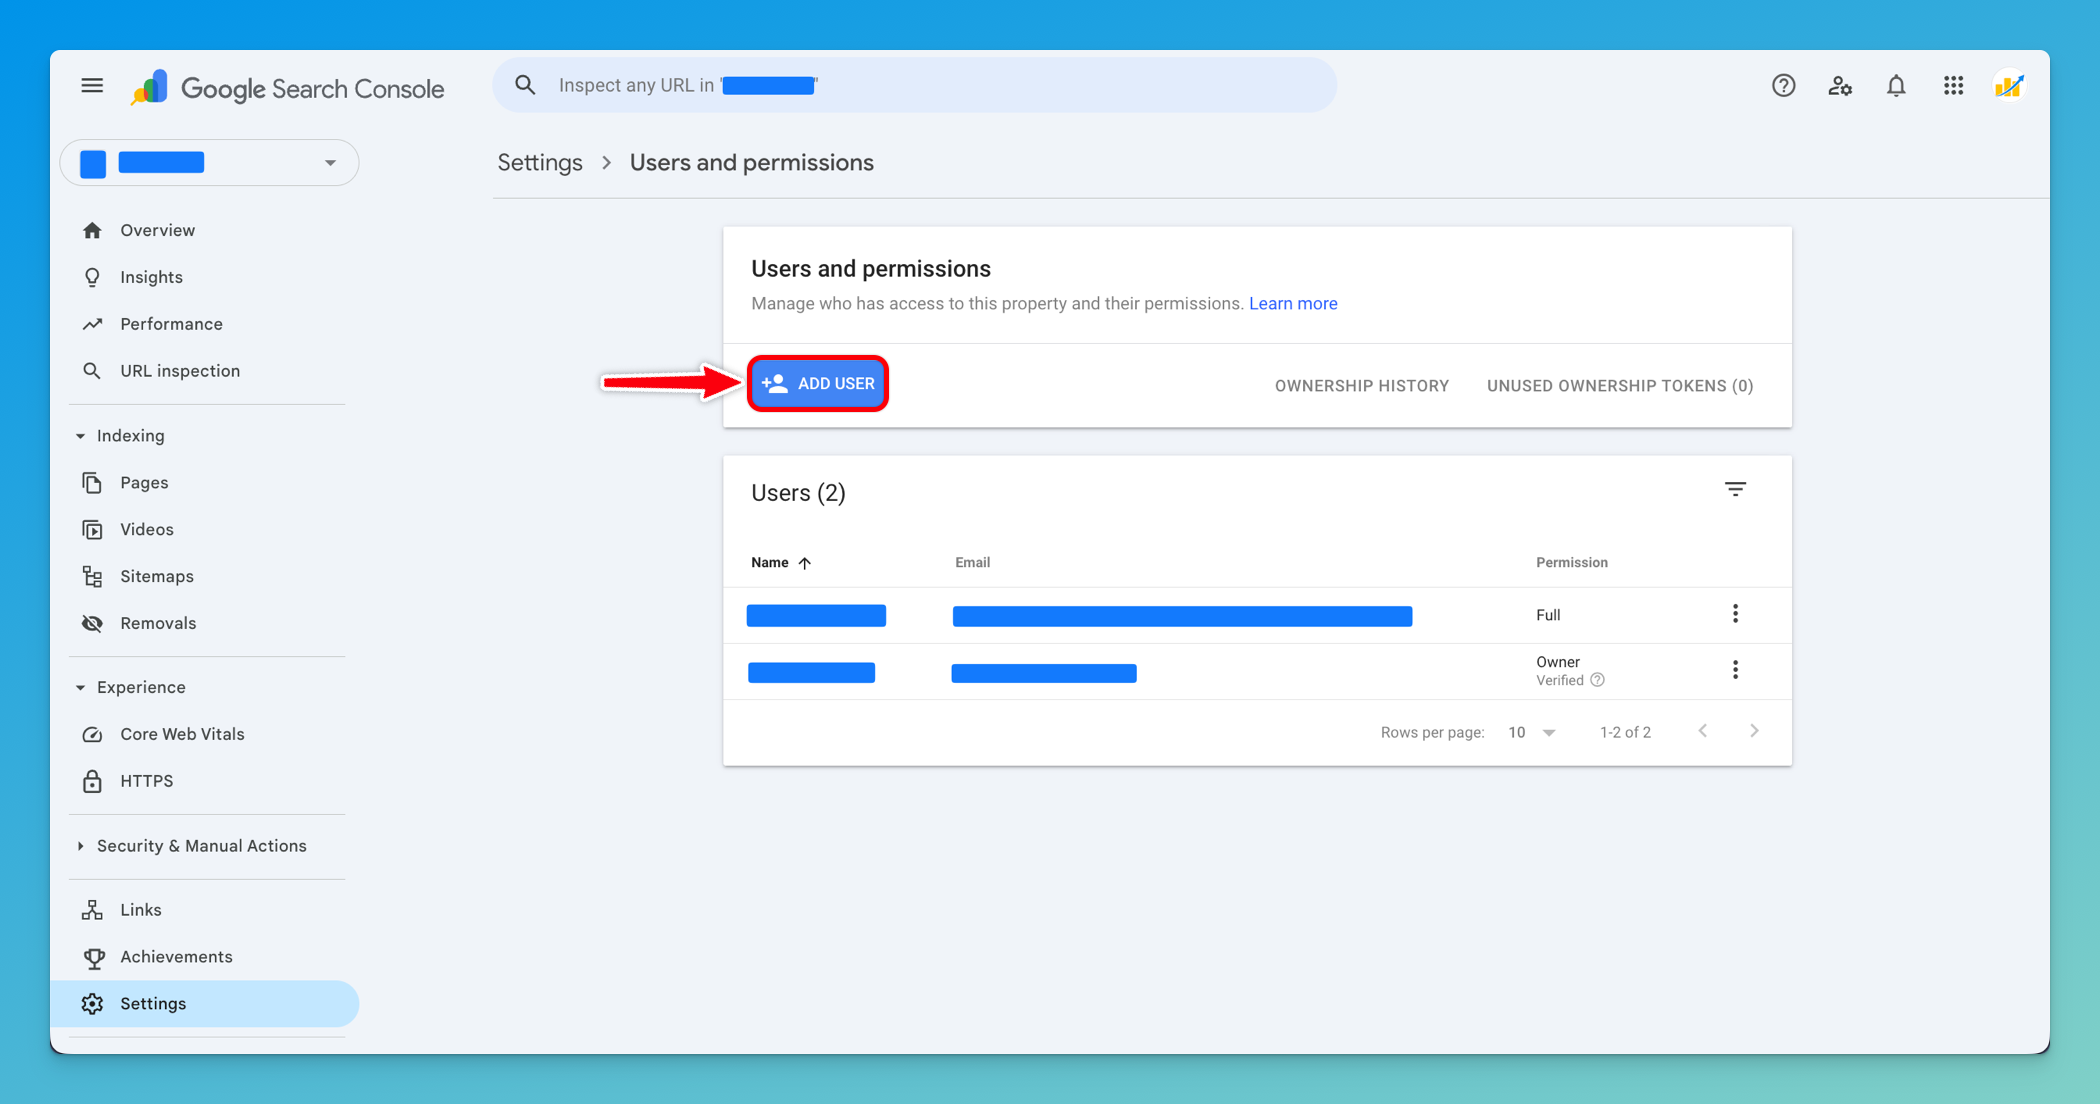Open the help question mark icon

(1784, 86)
